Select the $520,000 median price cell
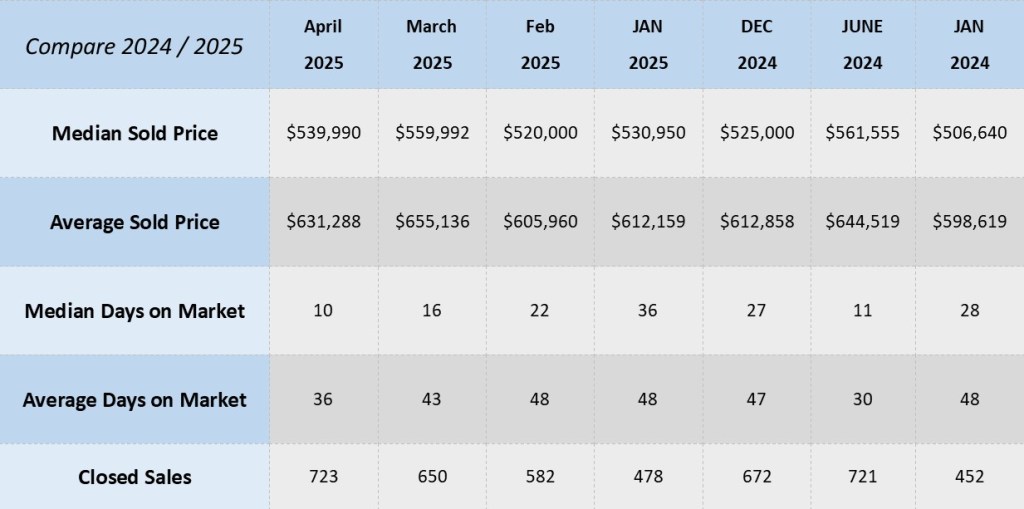1024x509 pixels. pyautogui.click(x=540, y=132)
